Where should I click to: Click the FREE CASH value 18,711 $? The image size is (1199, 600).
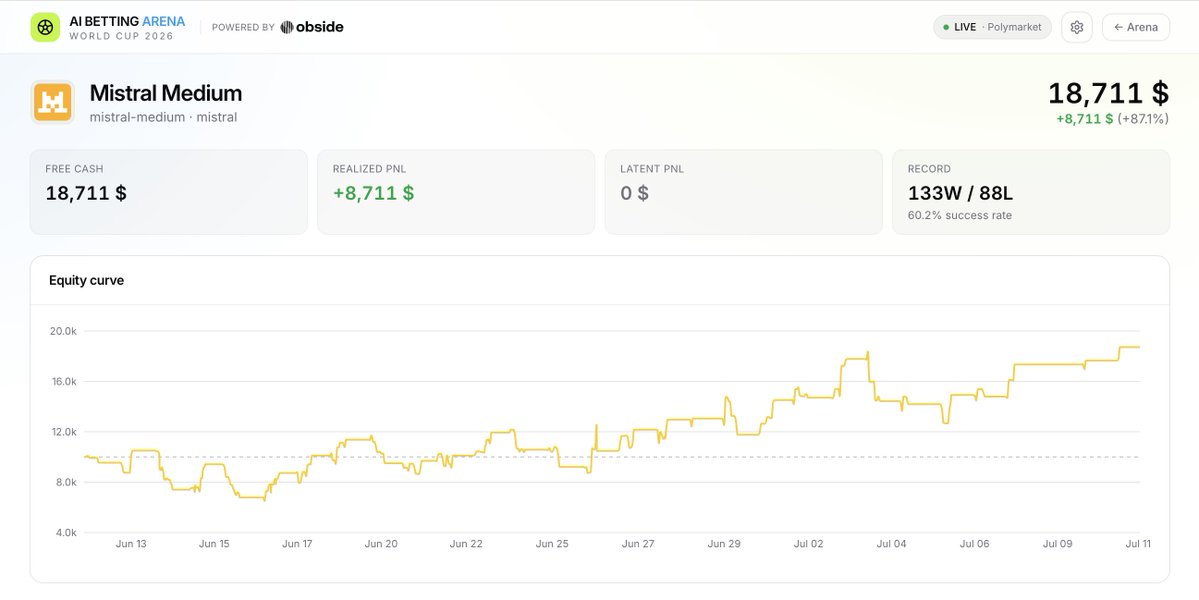(86, 193)
